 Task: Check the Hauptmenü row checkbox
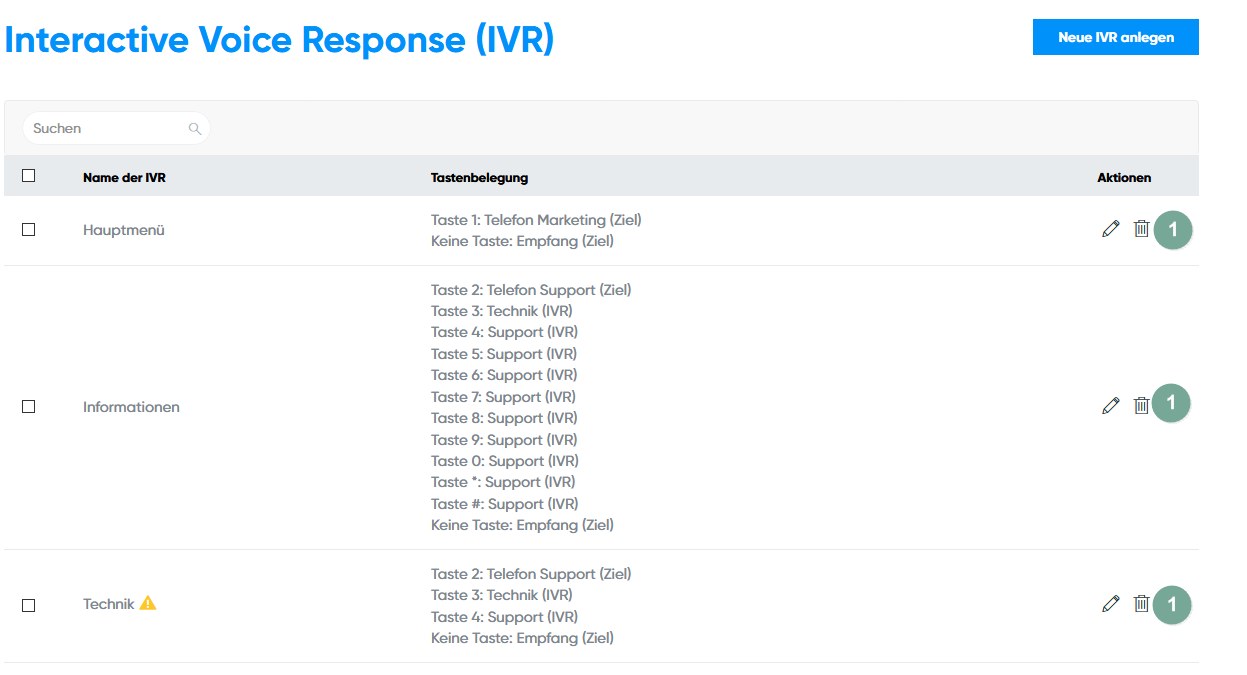pyautogui.click(x=29, y=230)
